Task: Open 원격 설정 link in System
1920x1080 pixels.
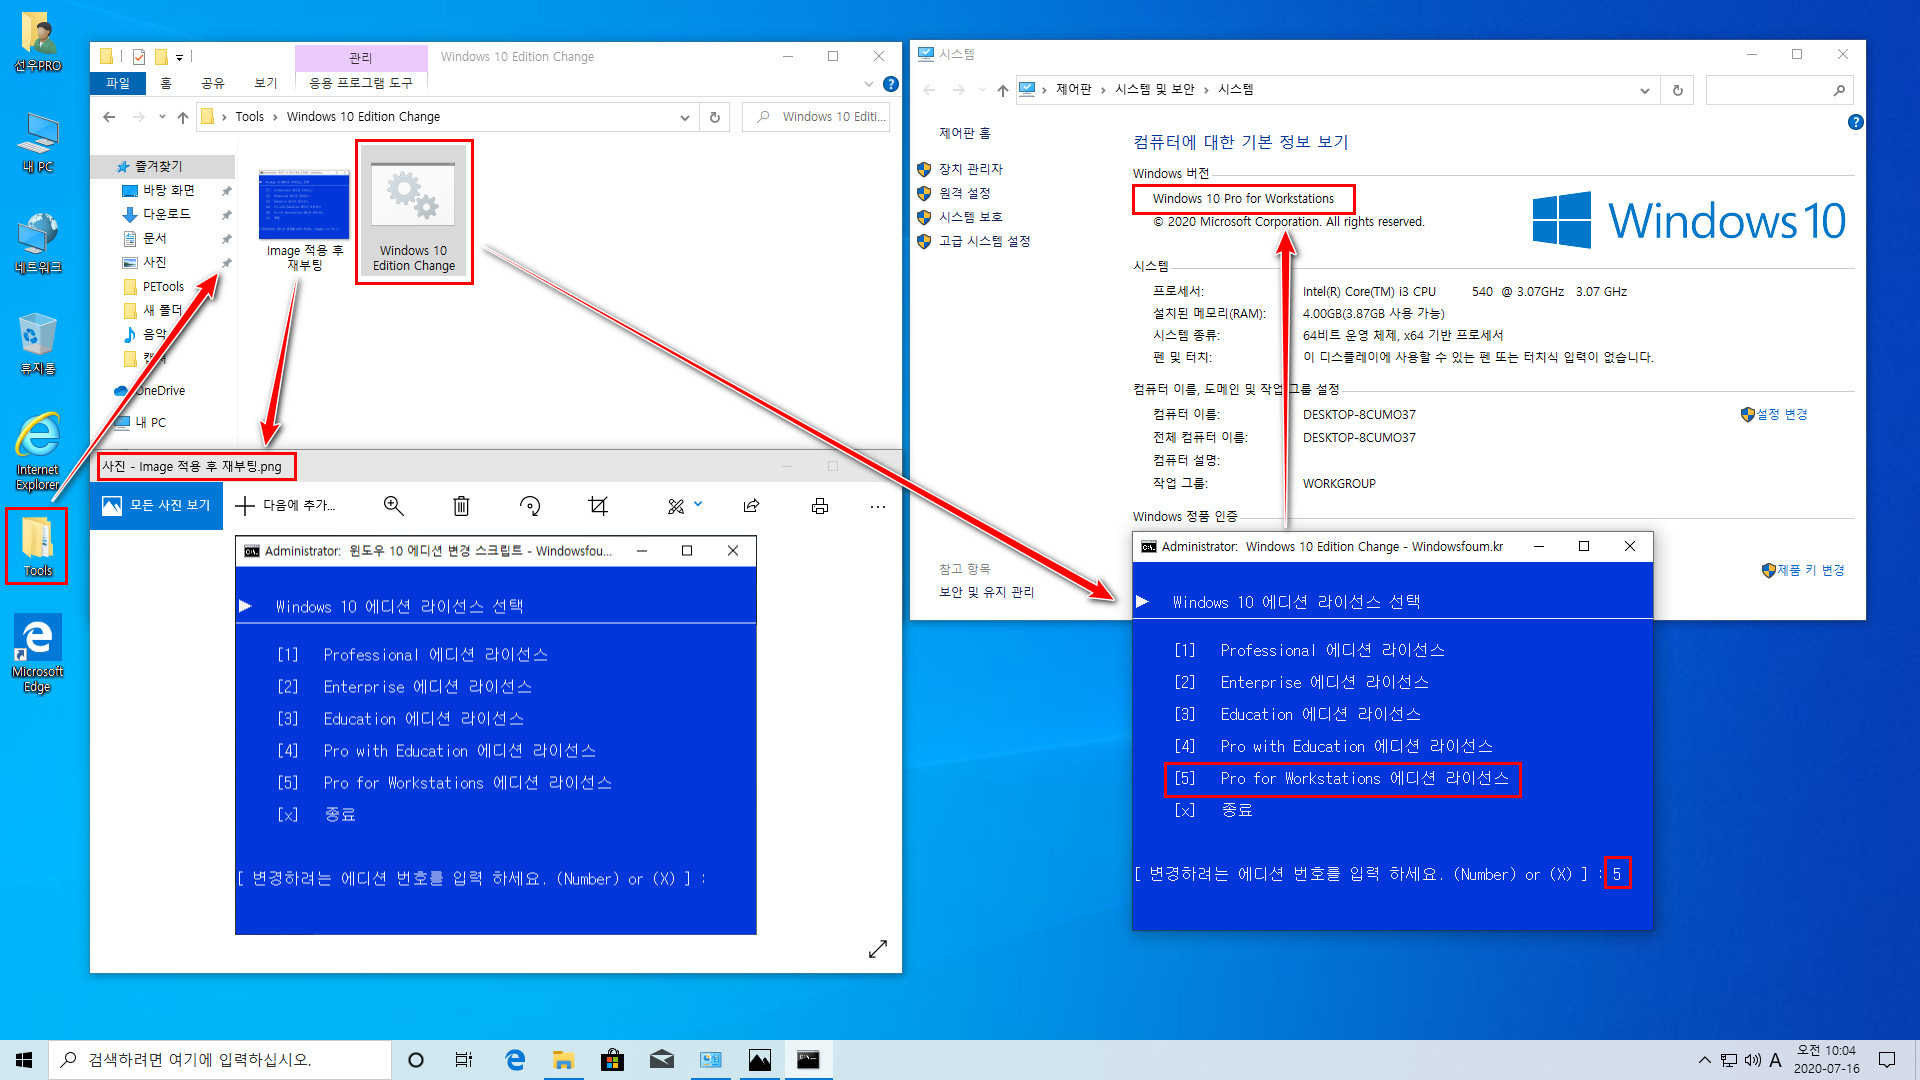Action: coord(964,193)
